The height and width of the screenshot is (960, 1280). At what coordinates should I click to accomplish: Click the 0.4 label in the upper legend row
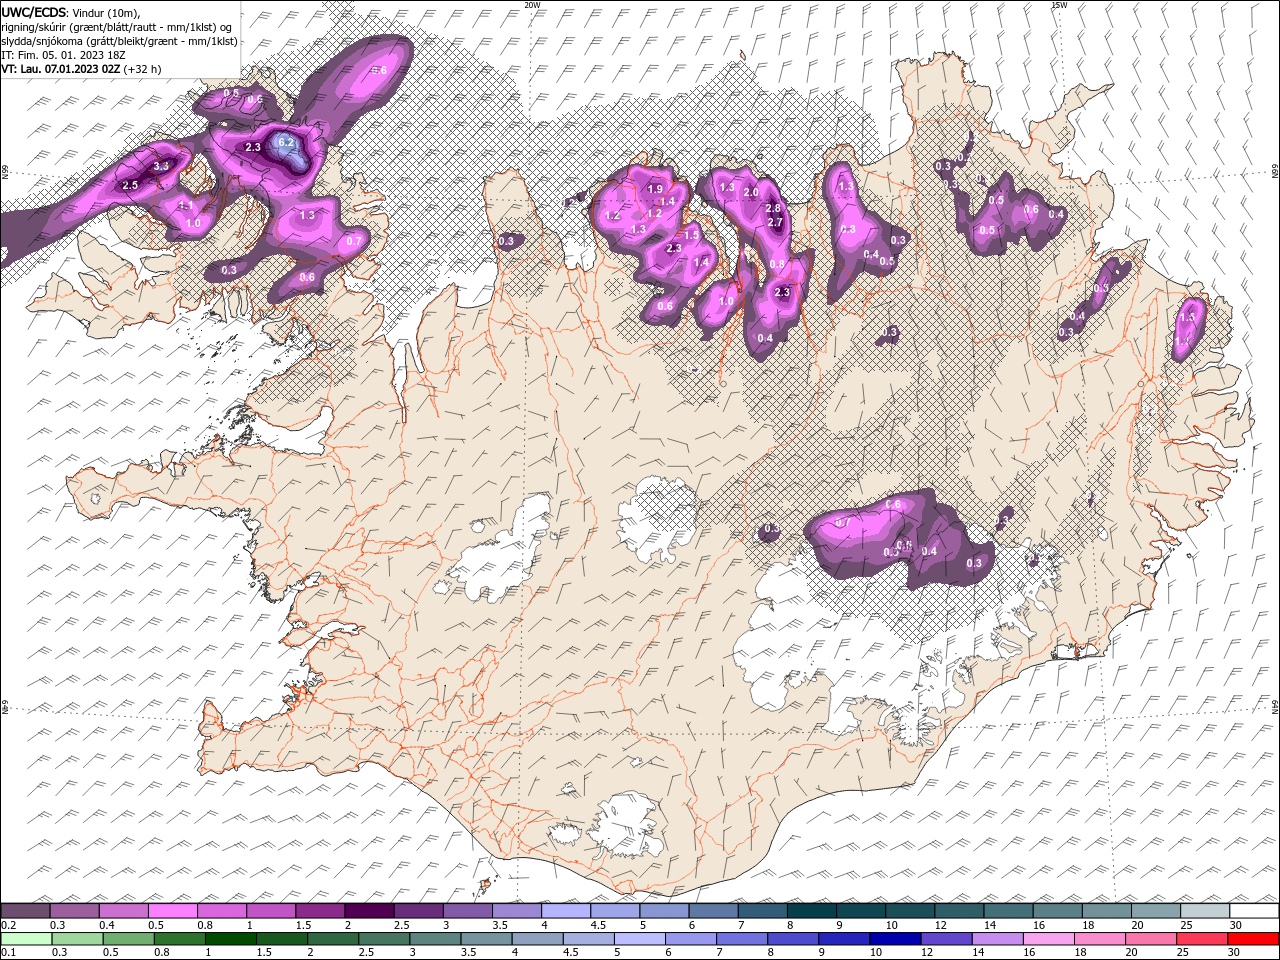click(x=107, y=925)
